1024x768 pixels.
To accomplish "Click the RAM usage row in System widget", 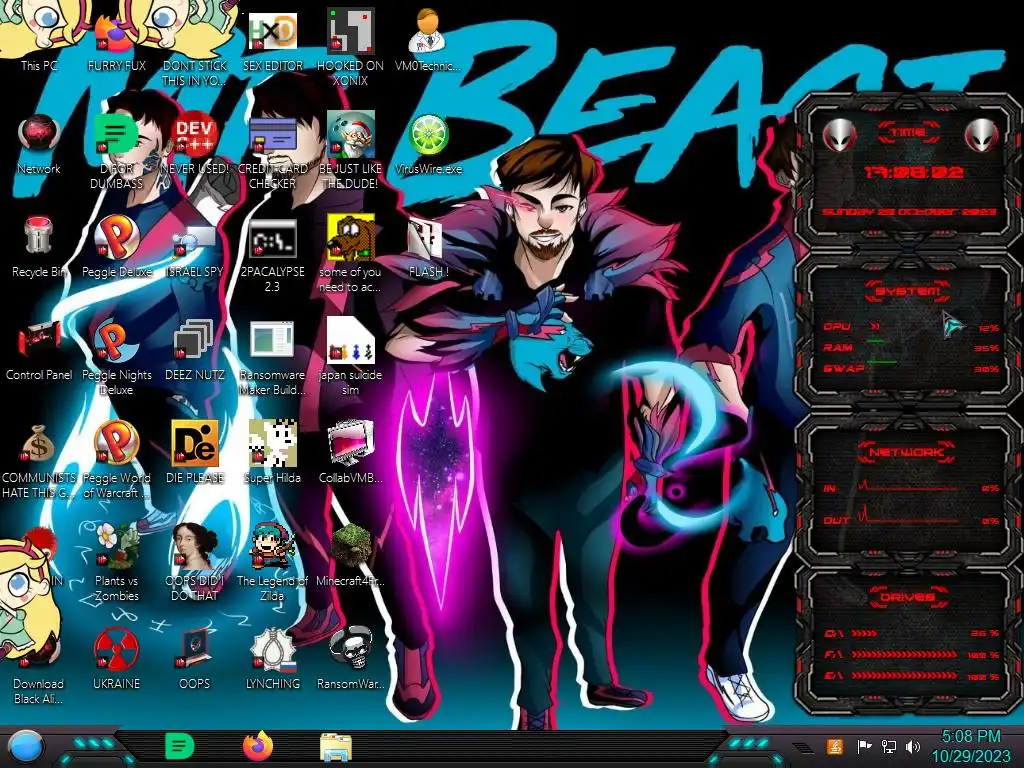I will 912,347.
